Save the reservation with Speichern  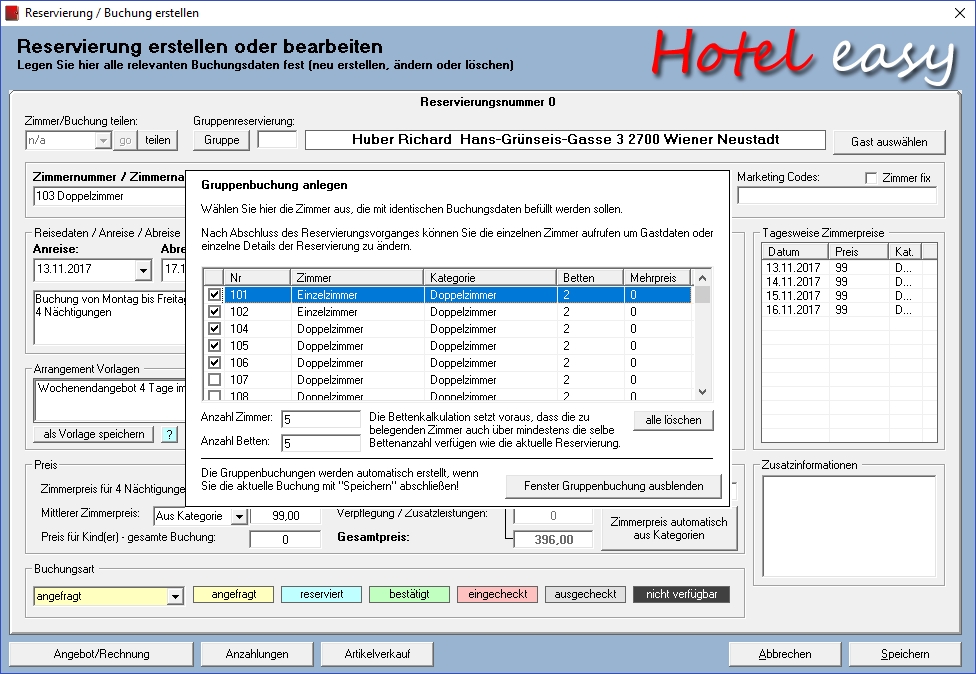click(904, 654)
